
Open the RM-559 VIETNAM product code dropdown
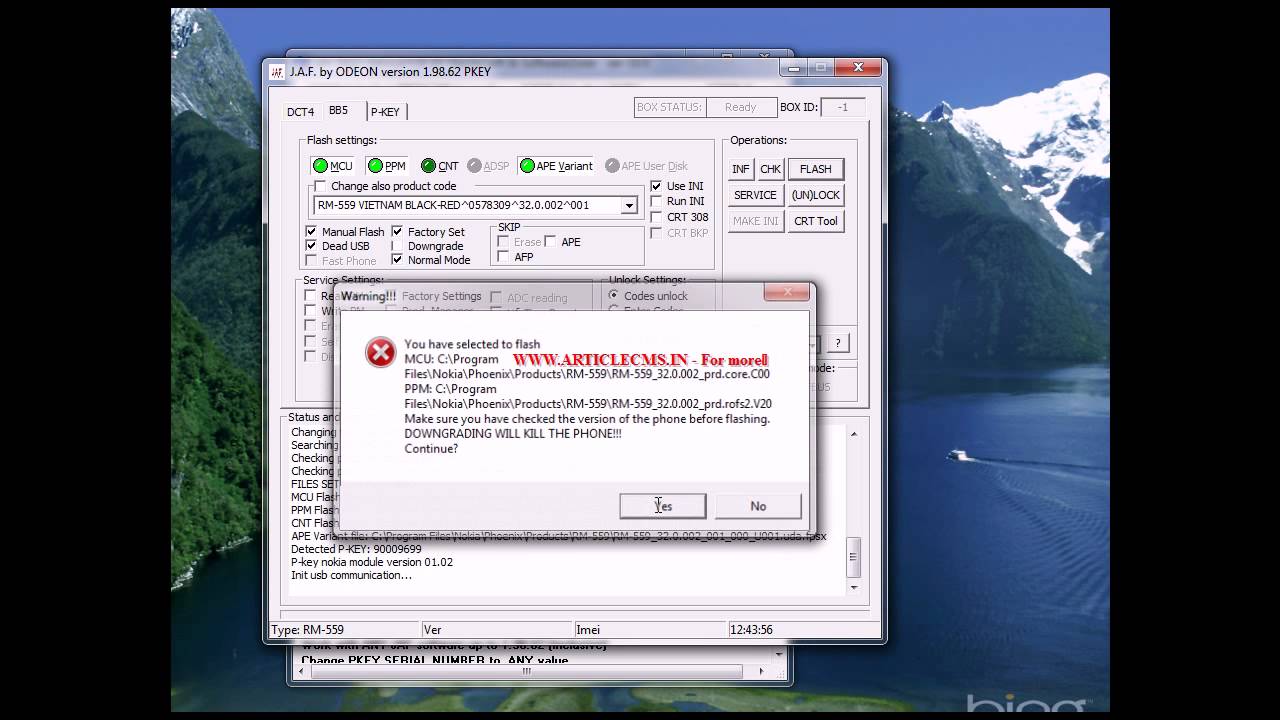coord(629,205)
